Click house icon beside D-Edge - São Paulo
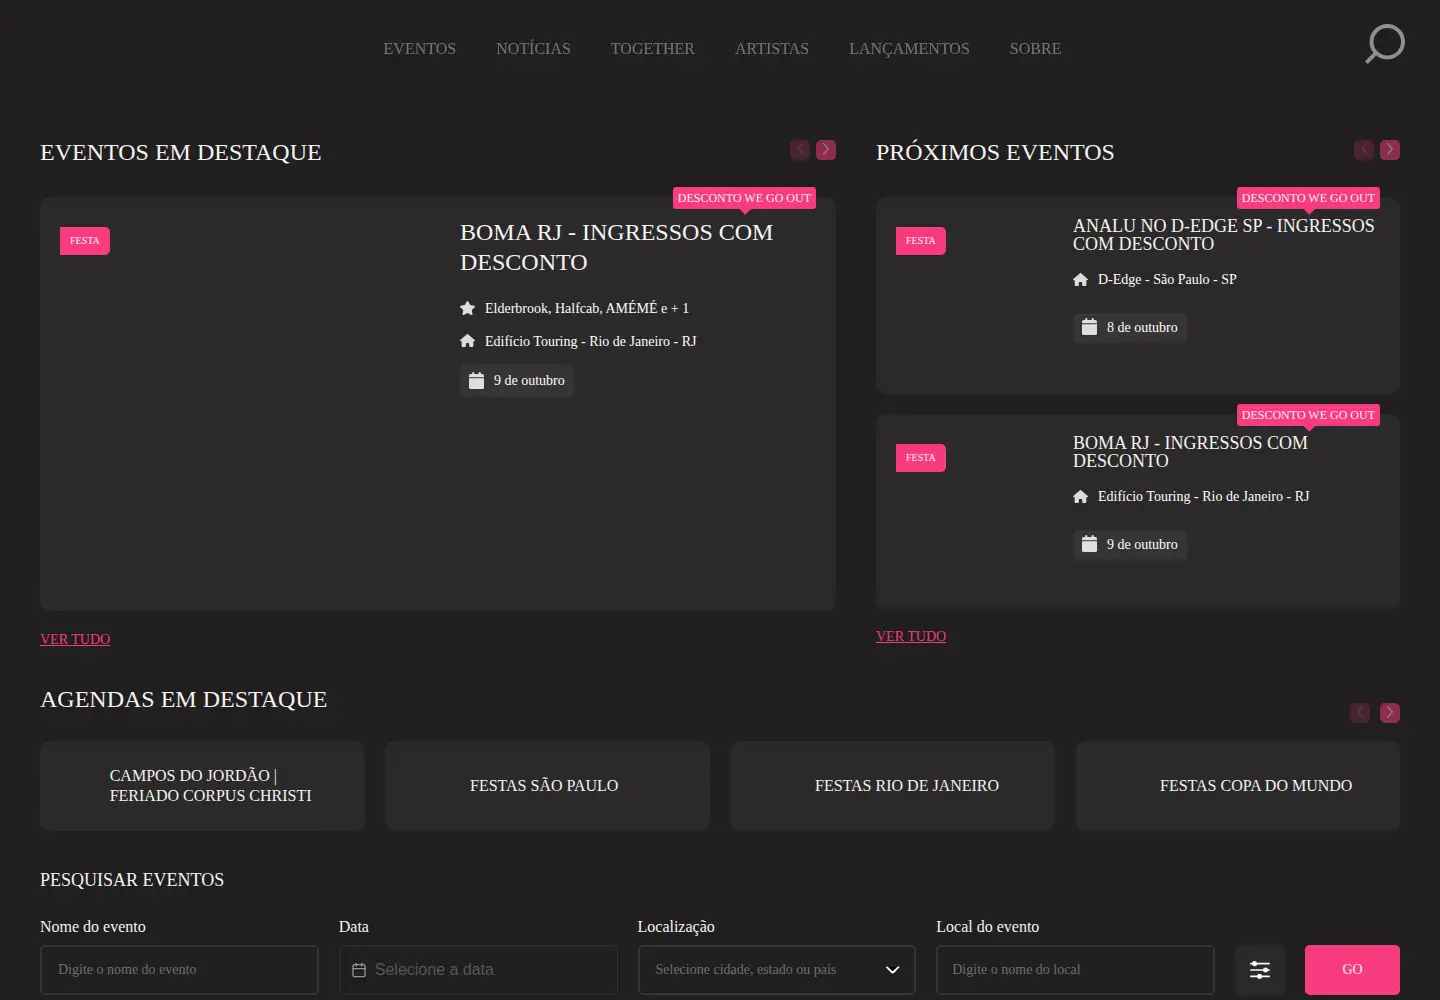The image size is (1440, 1000). [x=1080, y=280]
